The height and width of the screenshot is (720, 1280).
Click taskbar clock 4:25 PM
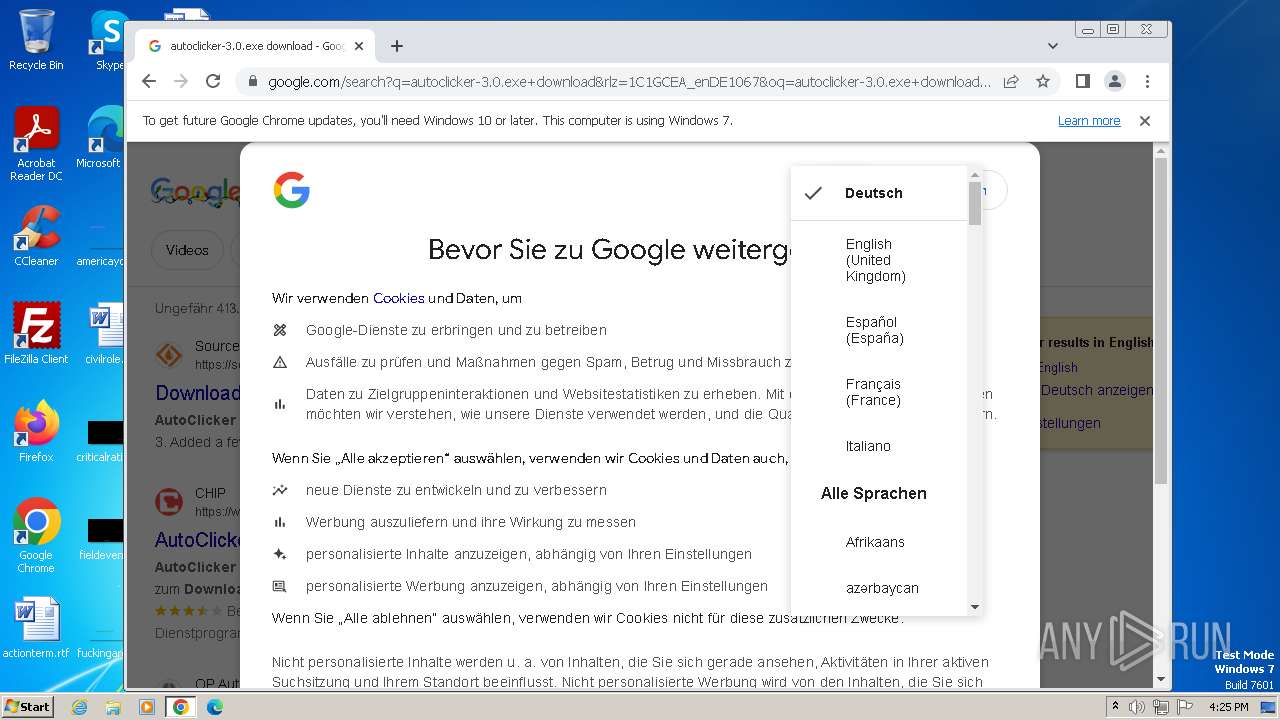[x=1228, y=707]
